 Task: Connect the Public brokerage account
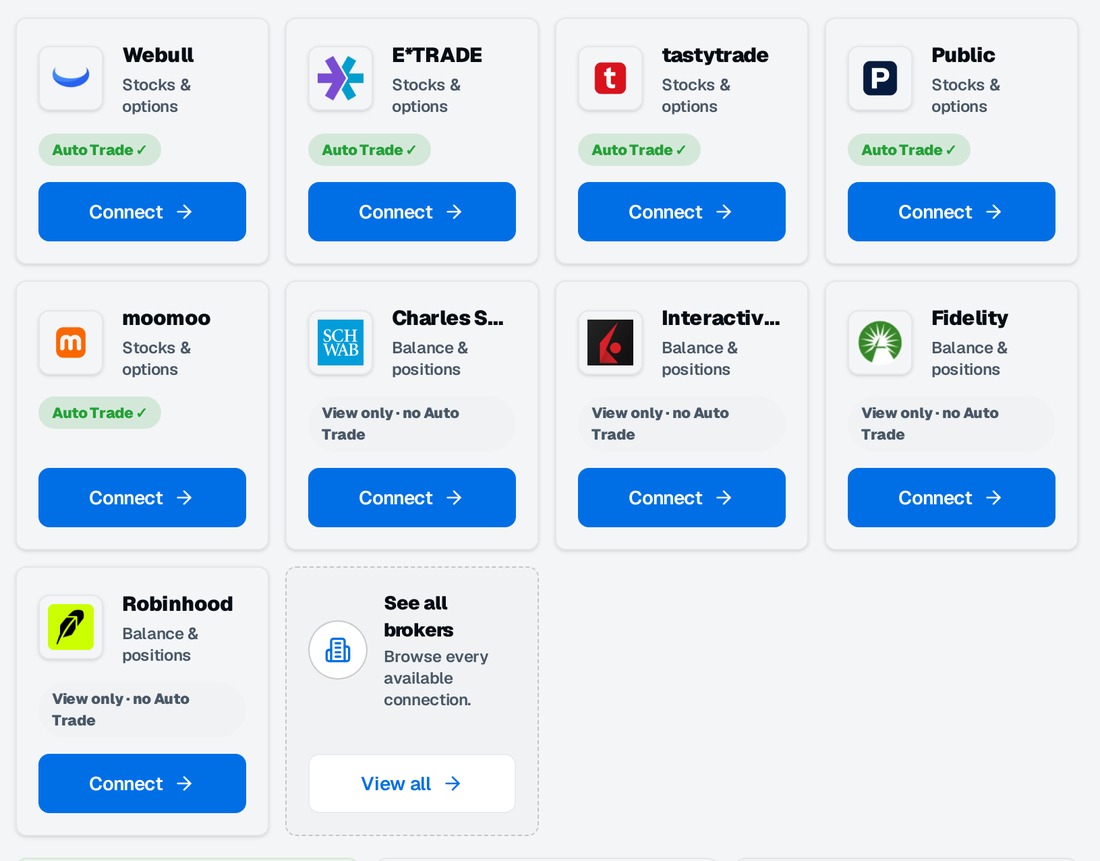(x=951, y=211)
